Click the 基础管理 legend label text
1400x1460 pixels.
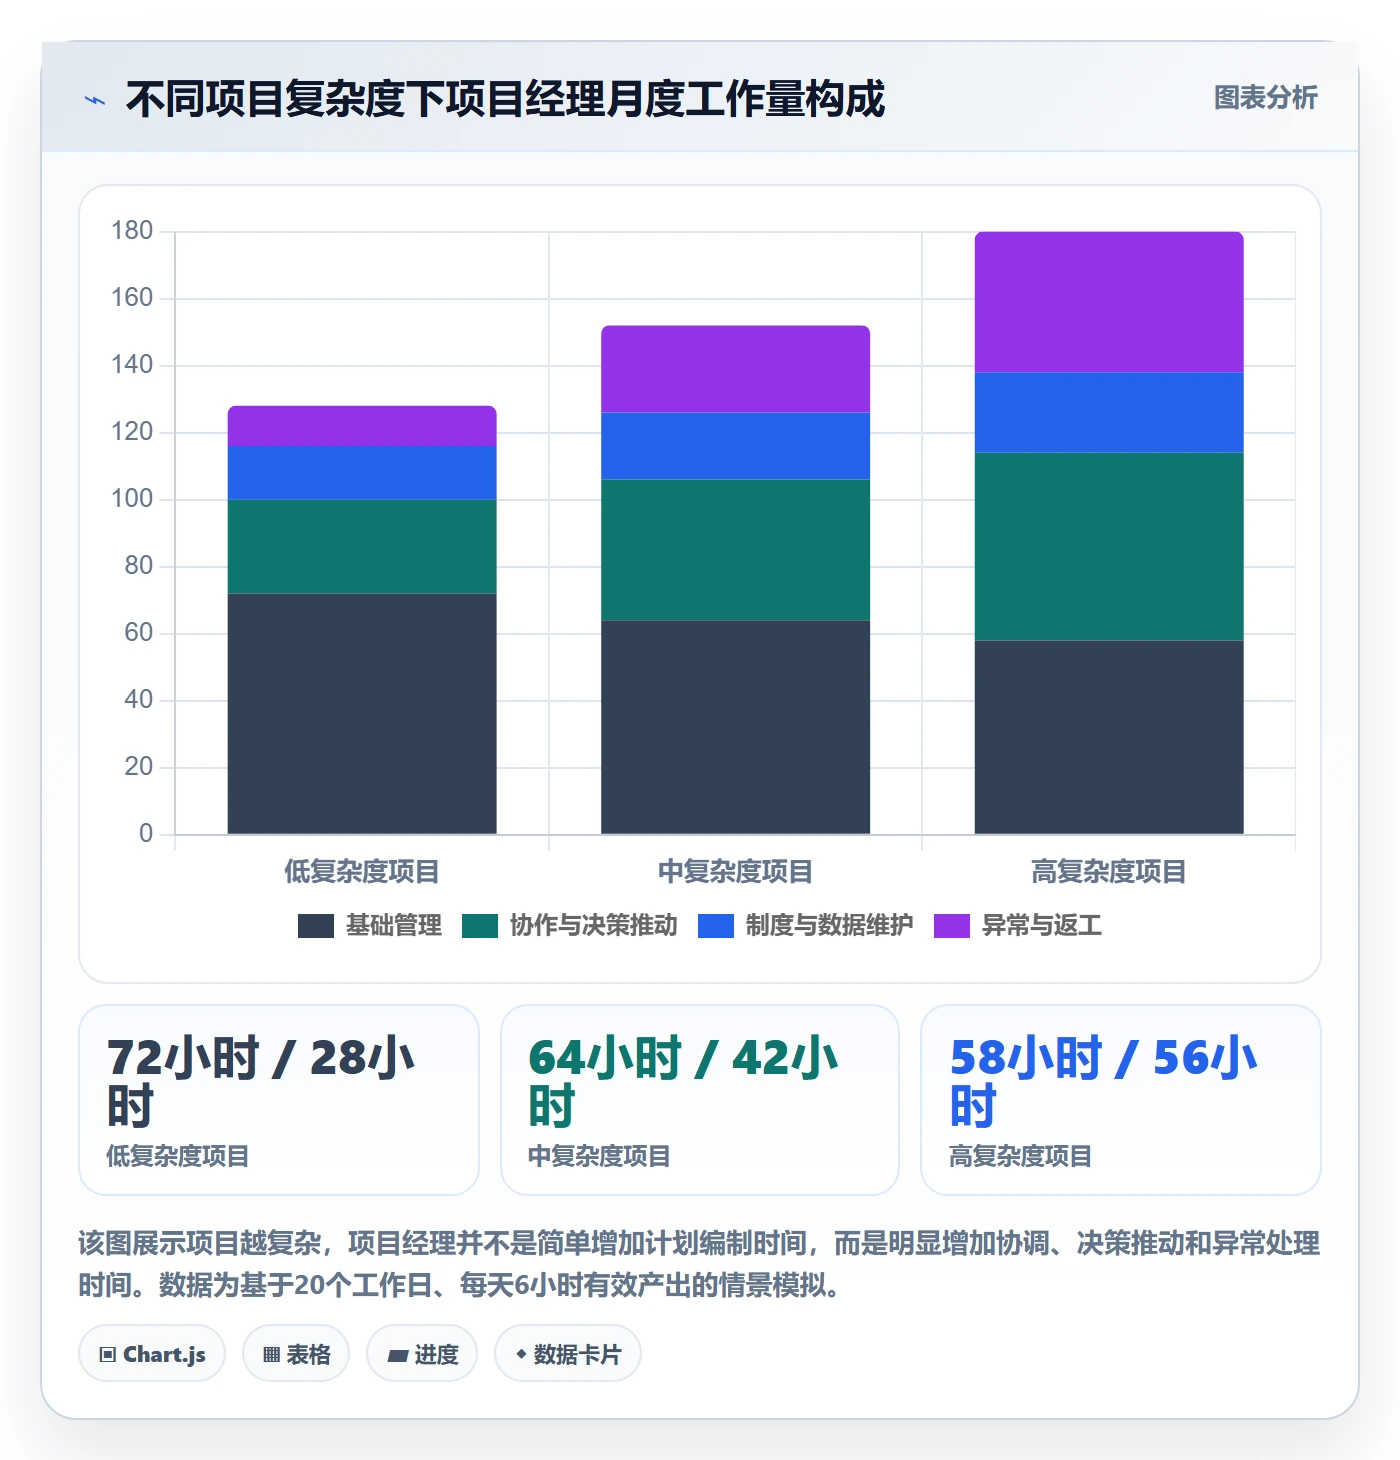(x=394, y=926)
